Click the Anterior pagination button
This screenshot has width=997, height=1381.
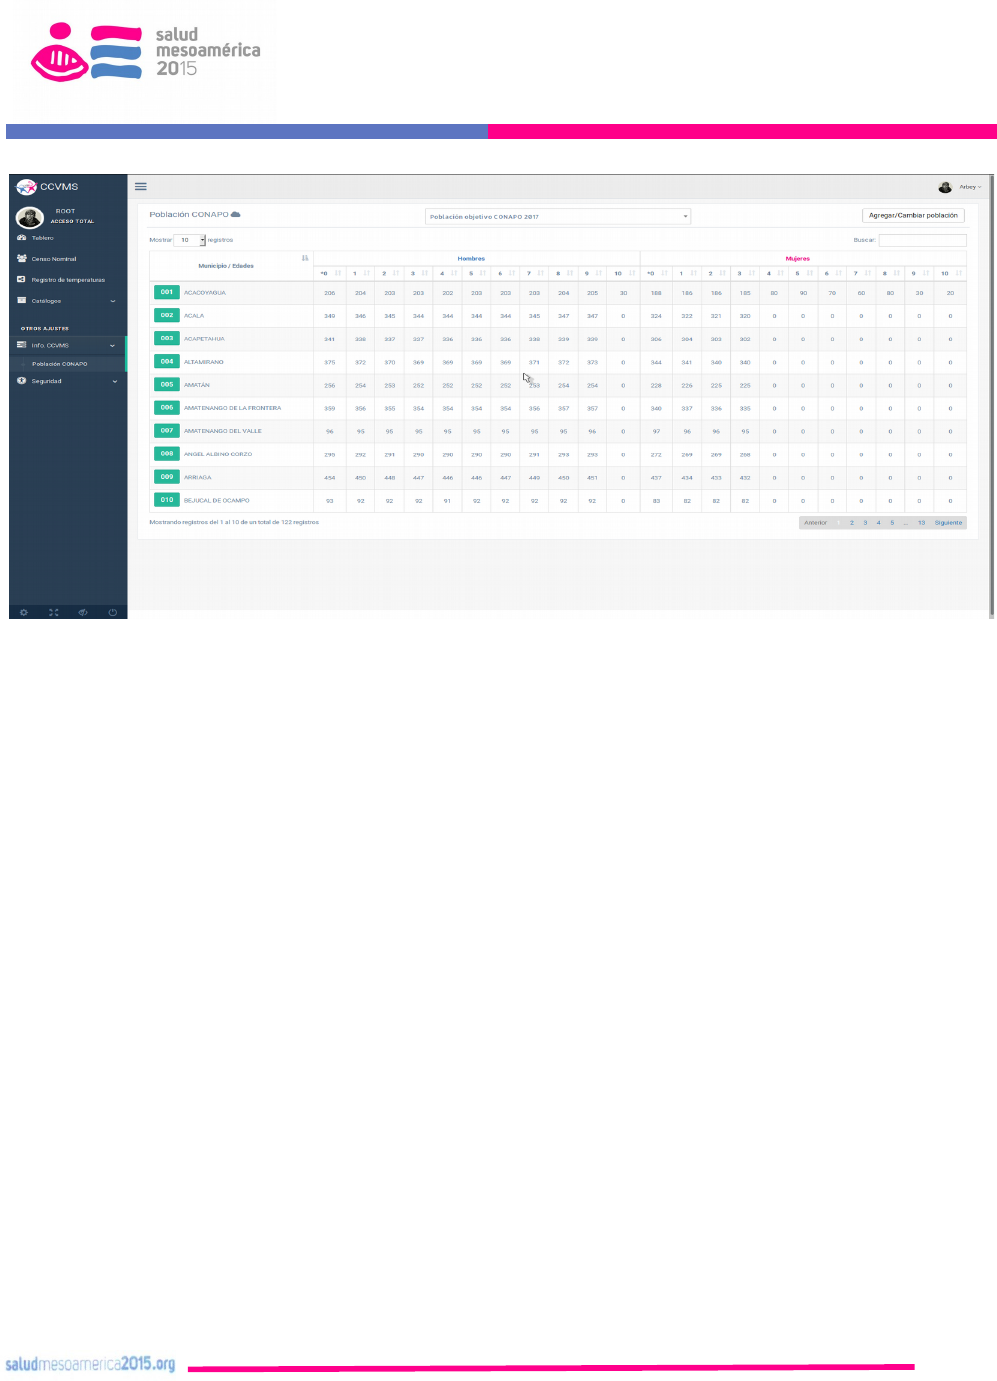(x=816, y=523)
